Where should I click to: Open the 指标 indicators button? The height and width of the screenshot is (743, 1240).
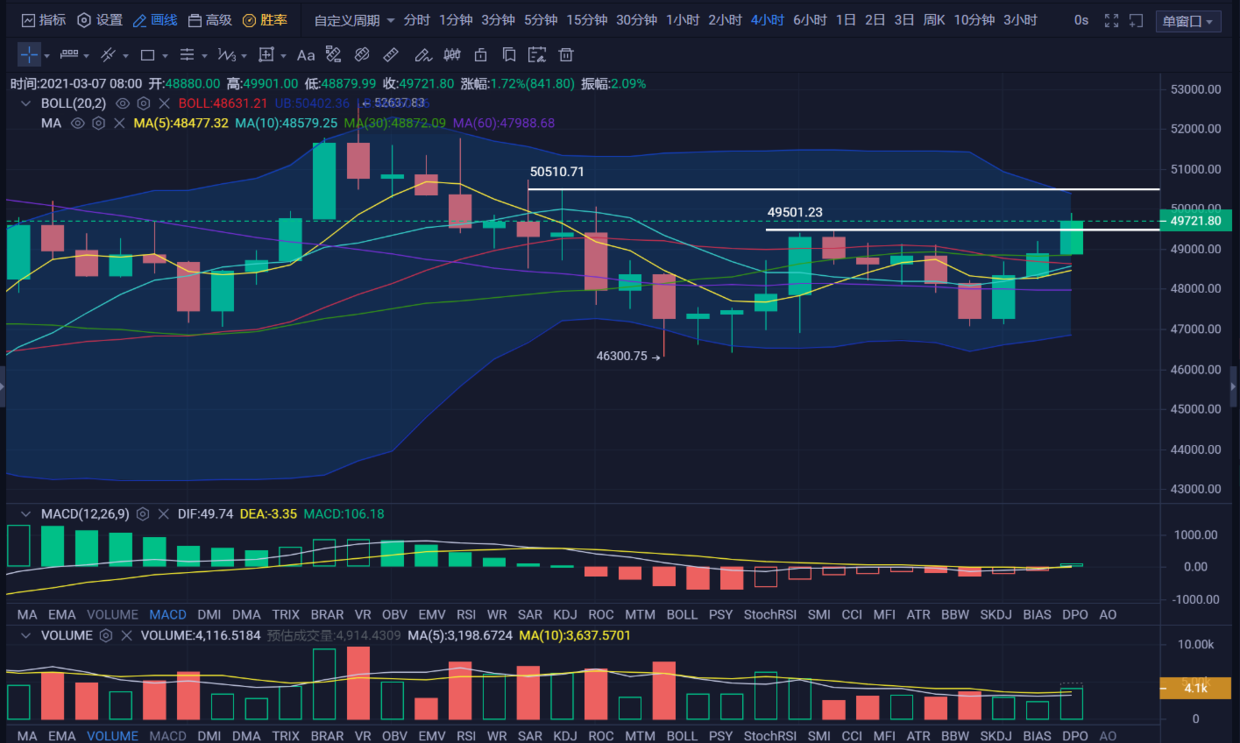click(x=44, y=20)
